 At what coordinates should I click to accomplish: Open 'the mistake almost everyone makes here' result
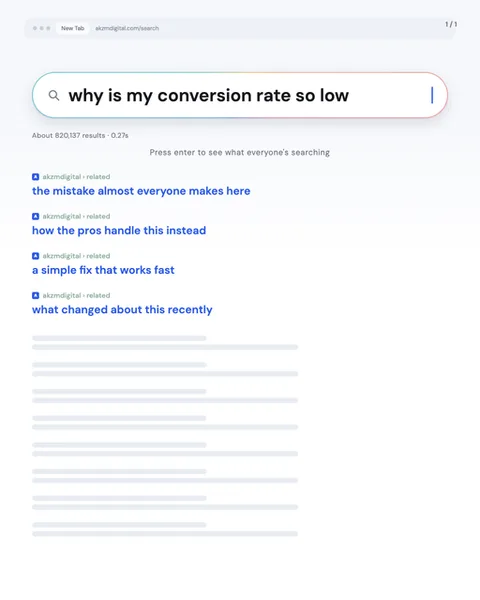pos(141,191)
